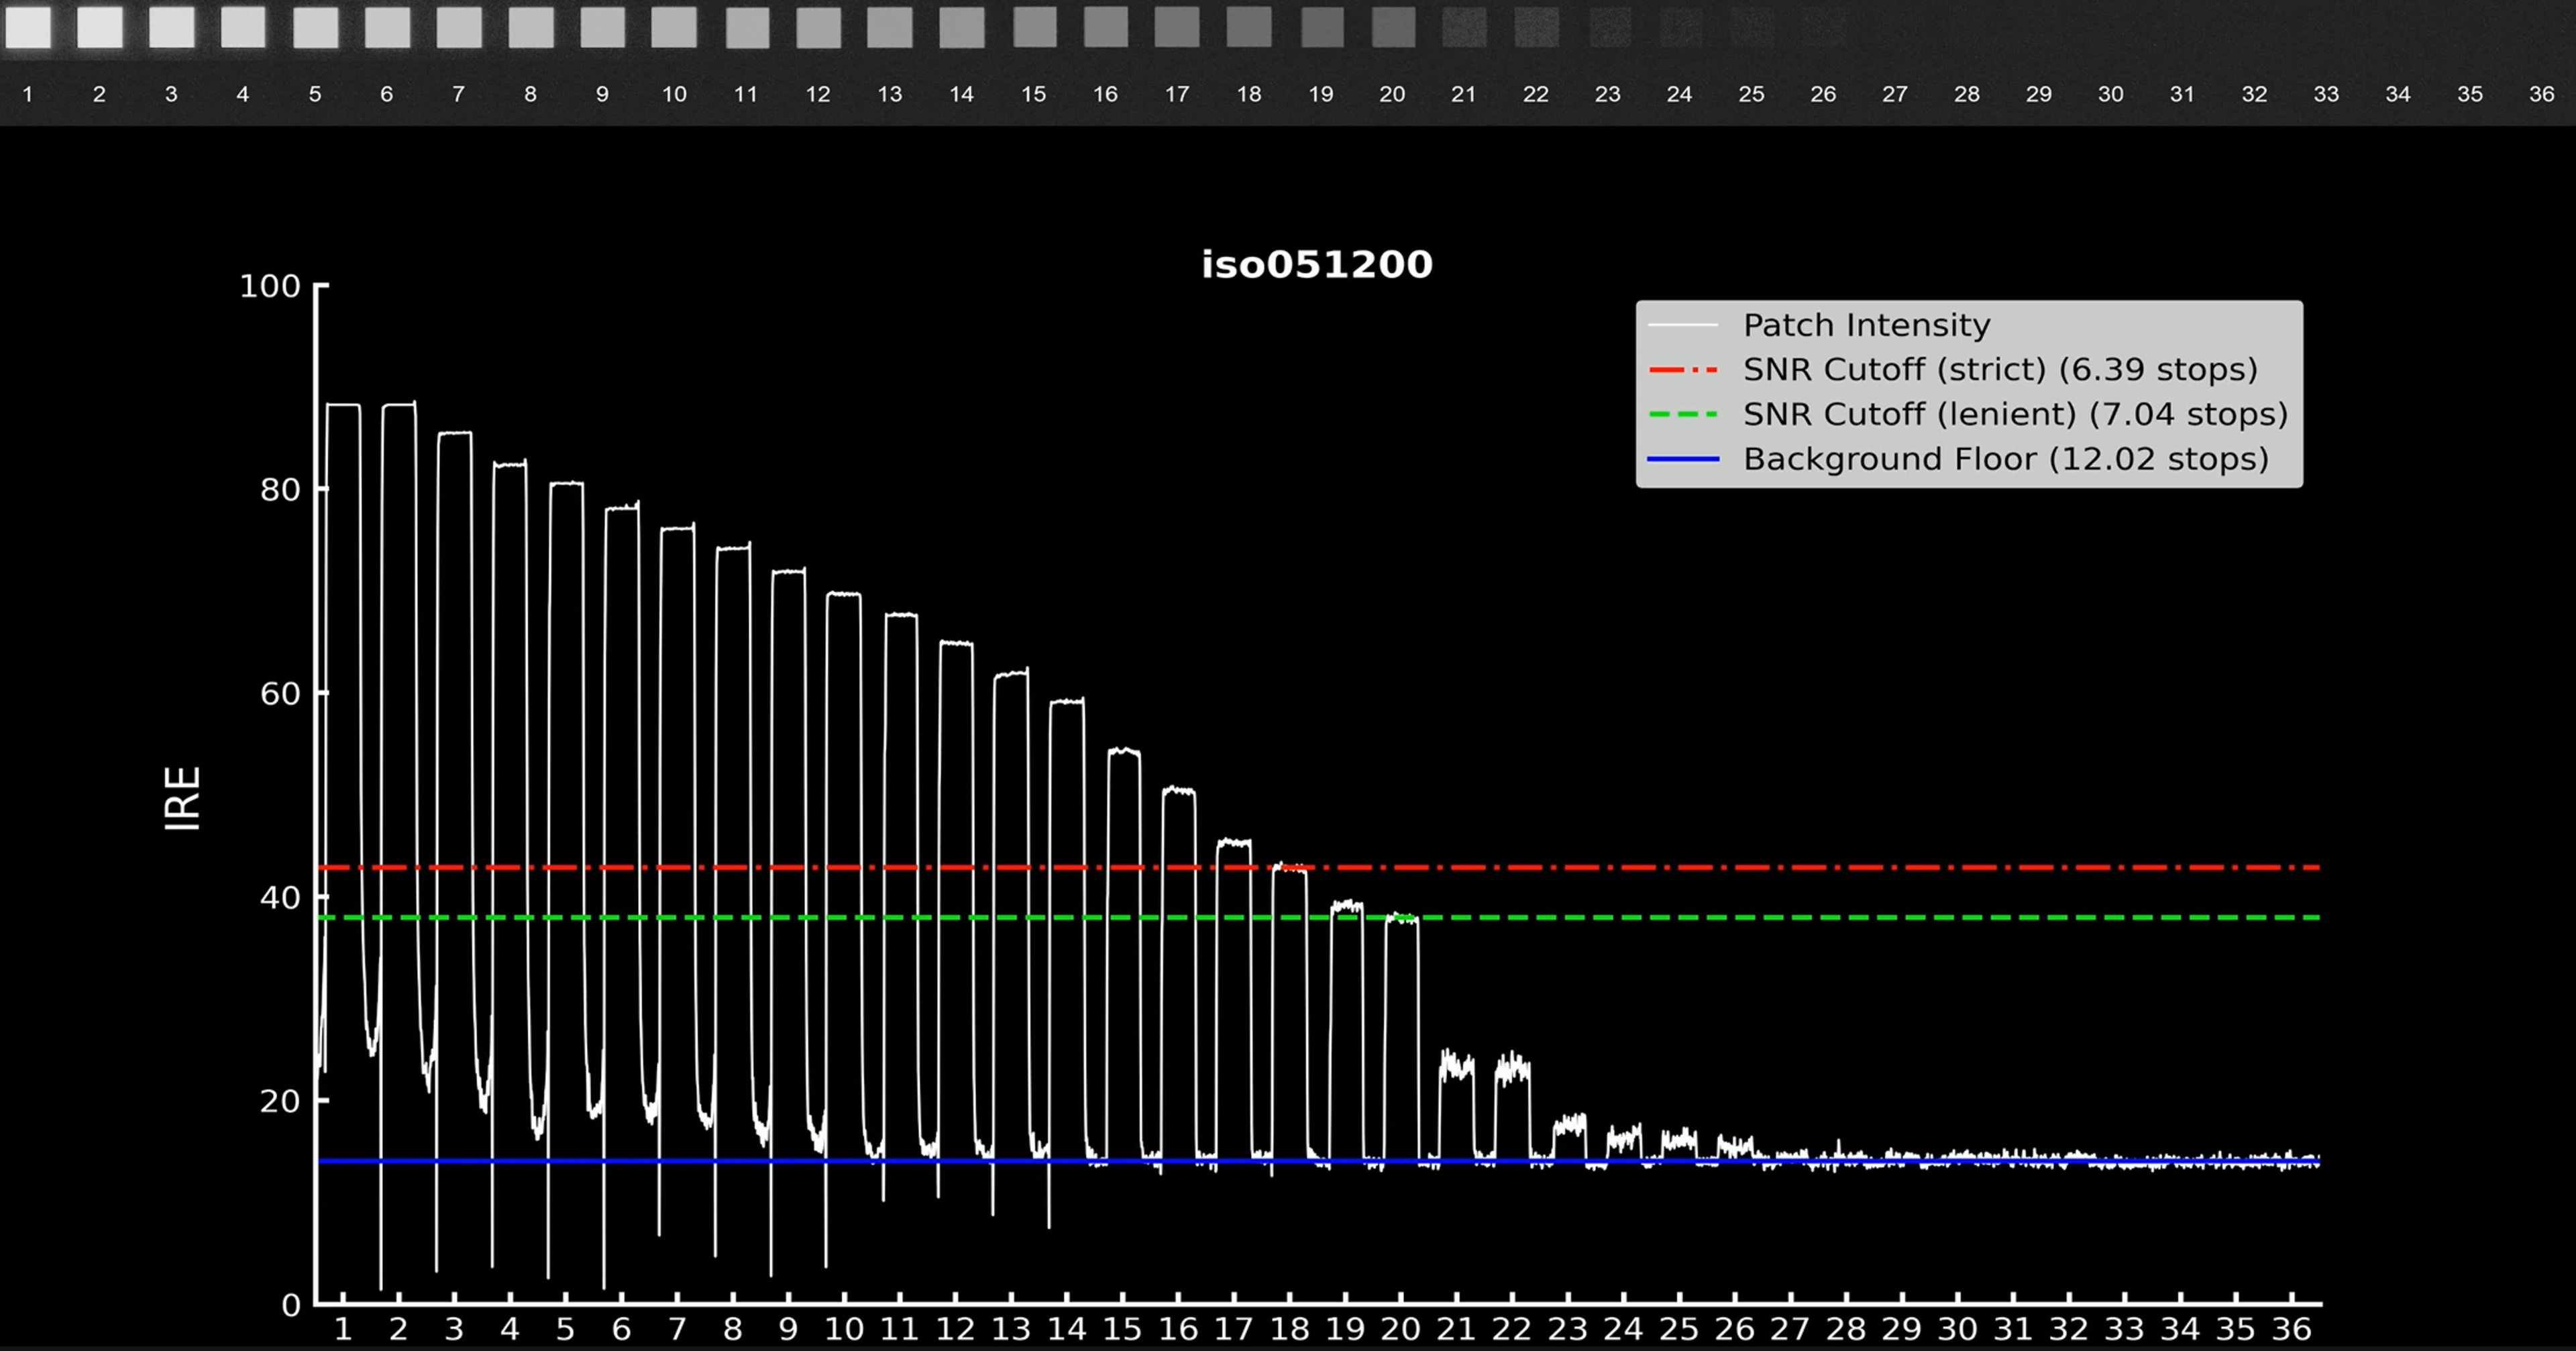Viewport: 2576px width, 1351px height.
Task: Click the gray patch above label 20
Action: (1393, 27)
